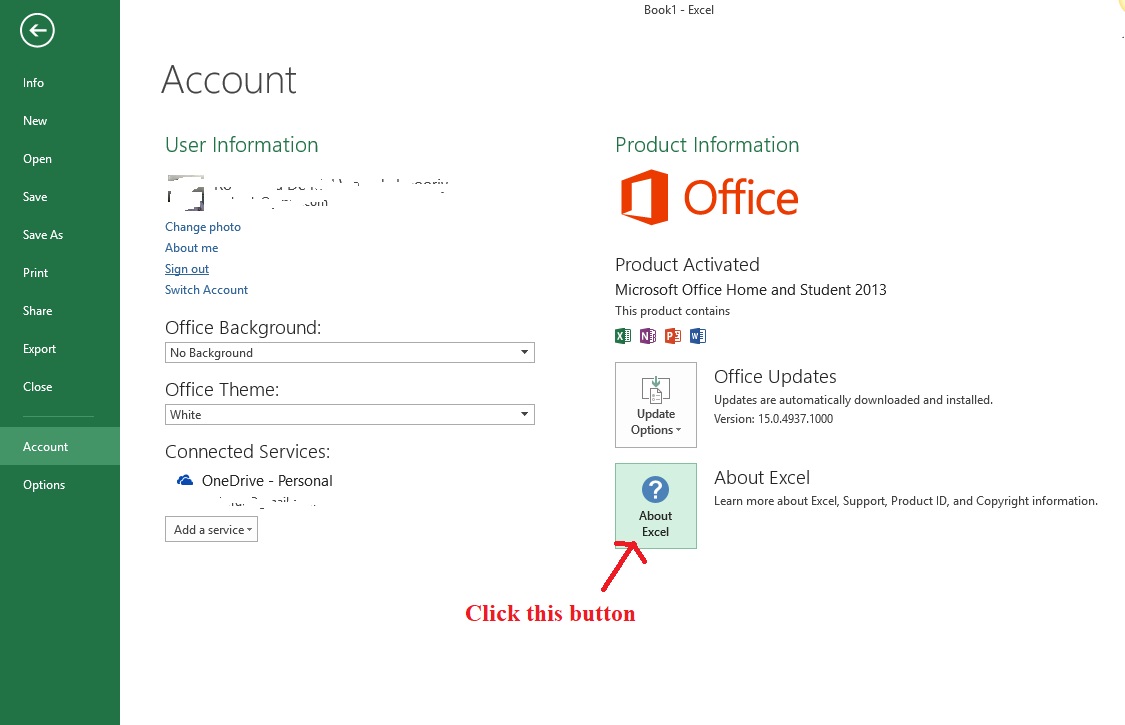
Task: Expand the Office Theme dropdown
Action: click(349, 414)
